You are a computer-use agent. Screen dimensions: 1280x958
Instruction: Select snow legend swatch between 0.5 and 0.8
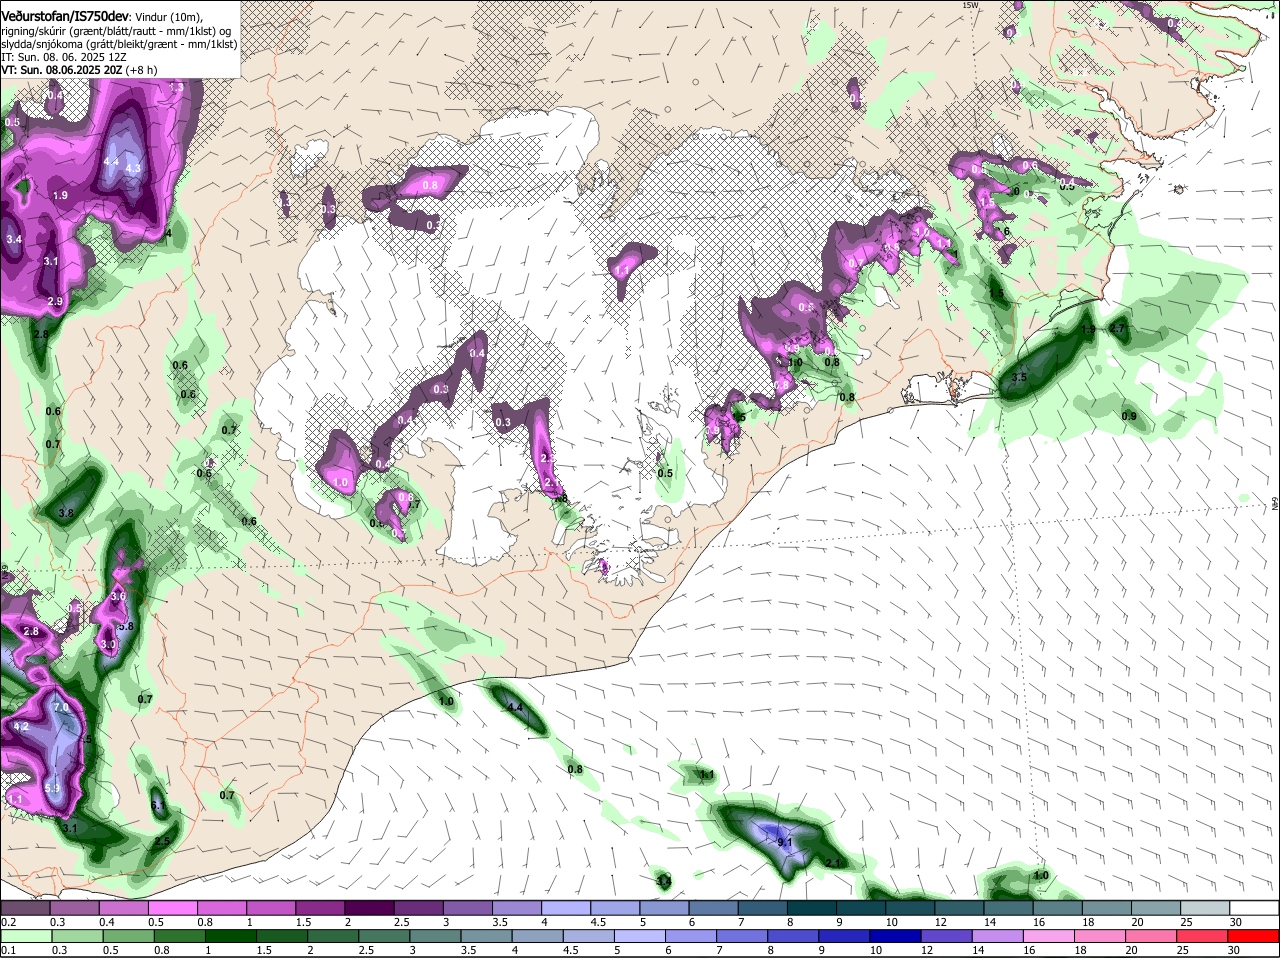pyautogui.click(x=173, y=908)
